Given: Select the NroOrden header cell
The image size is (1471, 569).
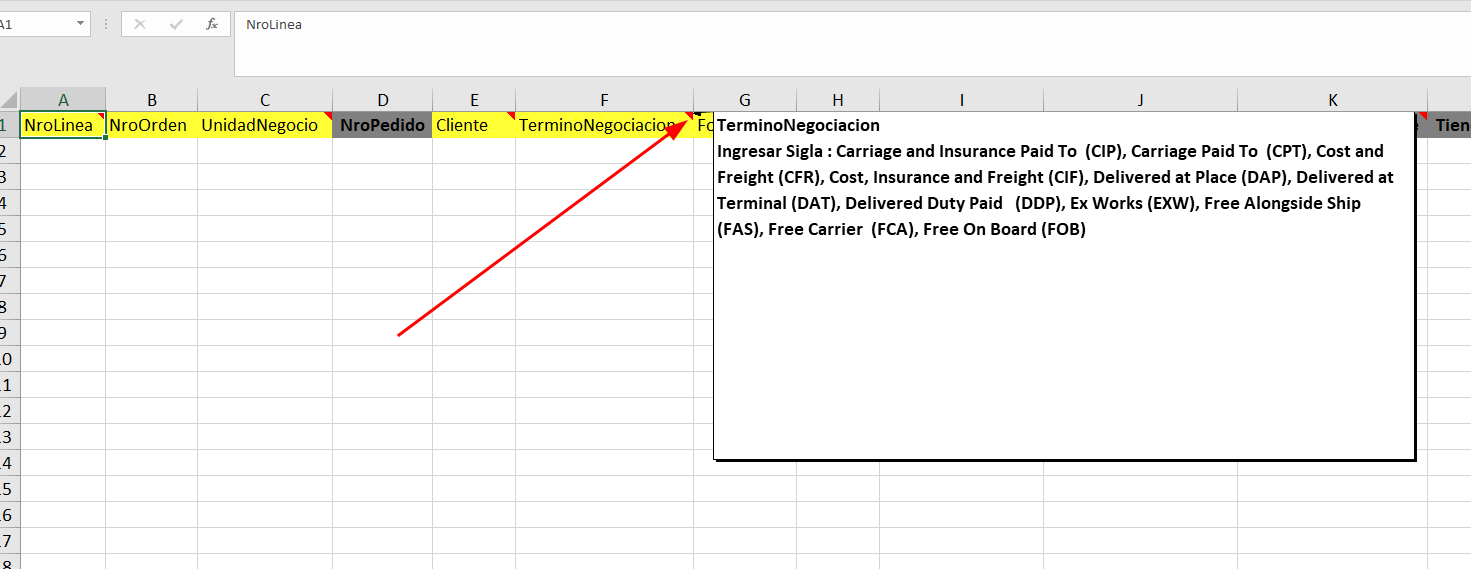Looking at the screenshot, I should [151, 126].
